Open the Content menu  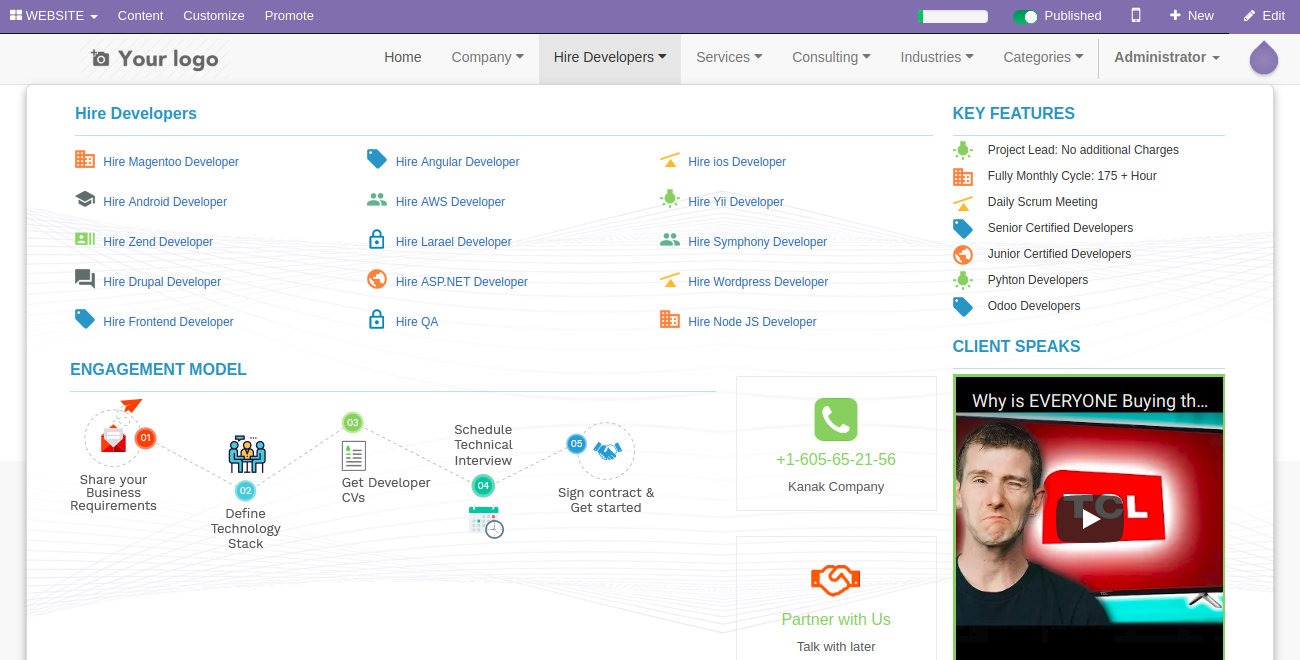(x=140, y=16)
